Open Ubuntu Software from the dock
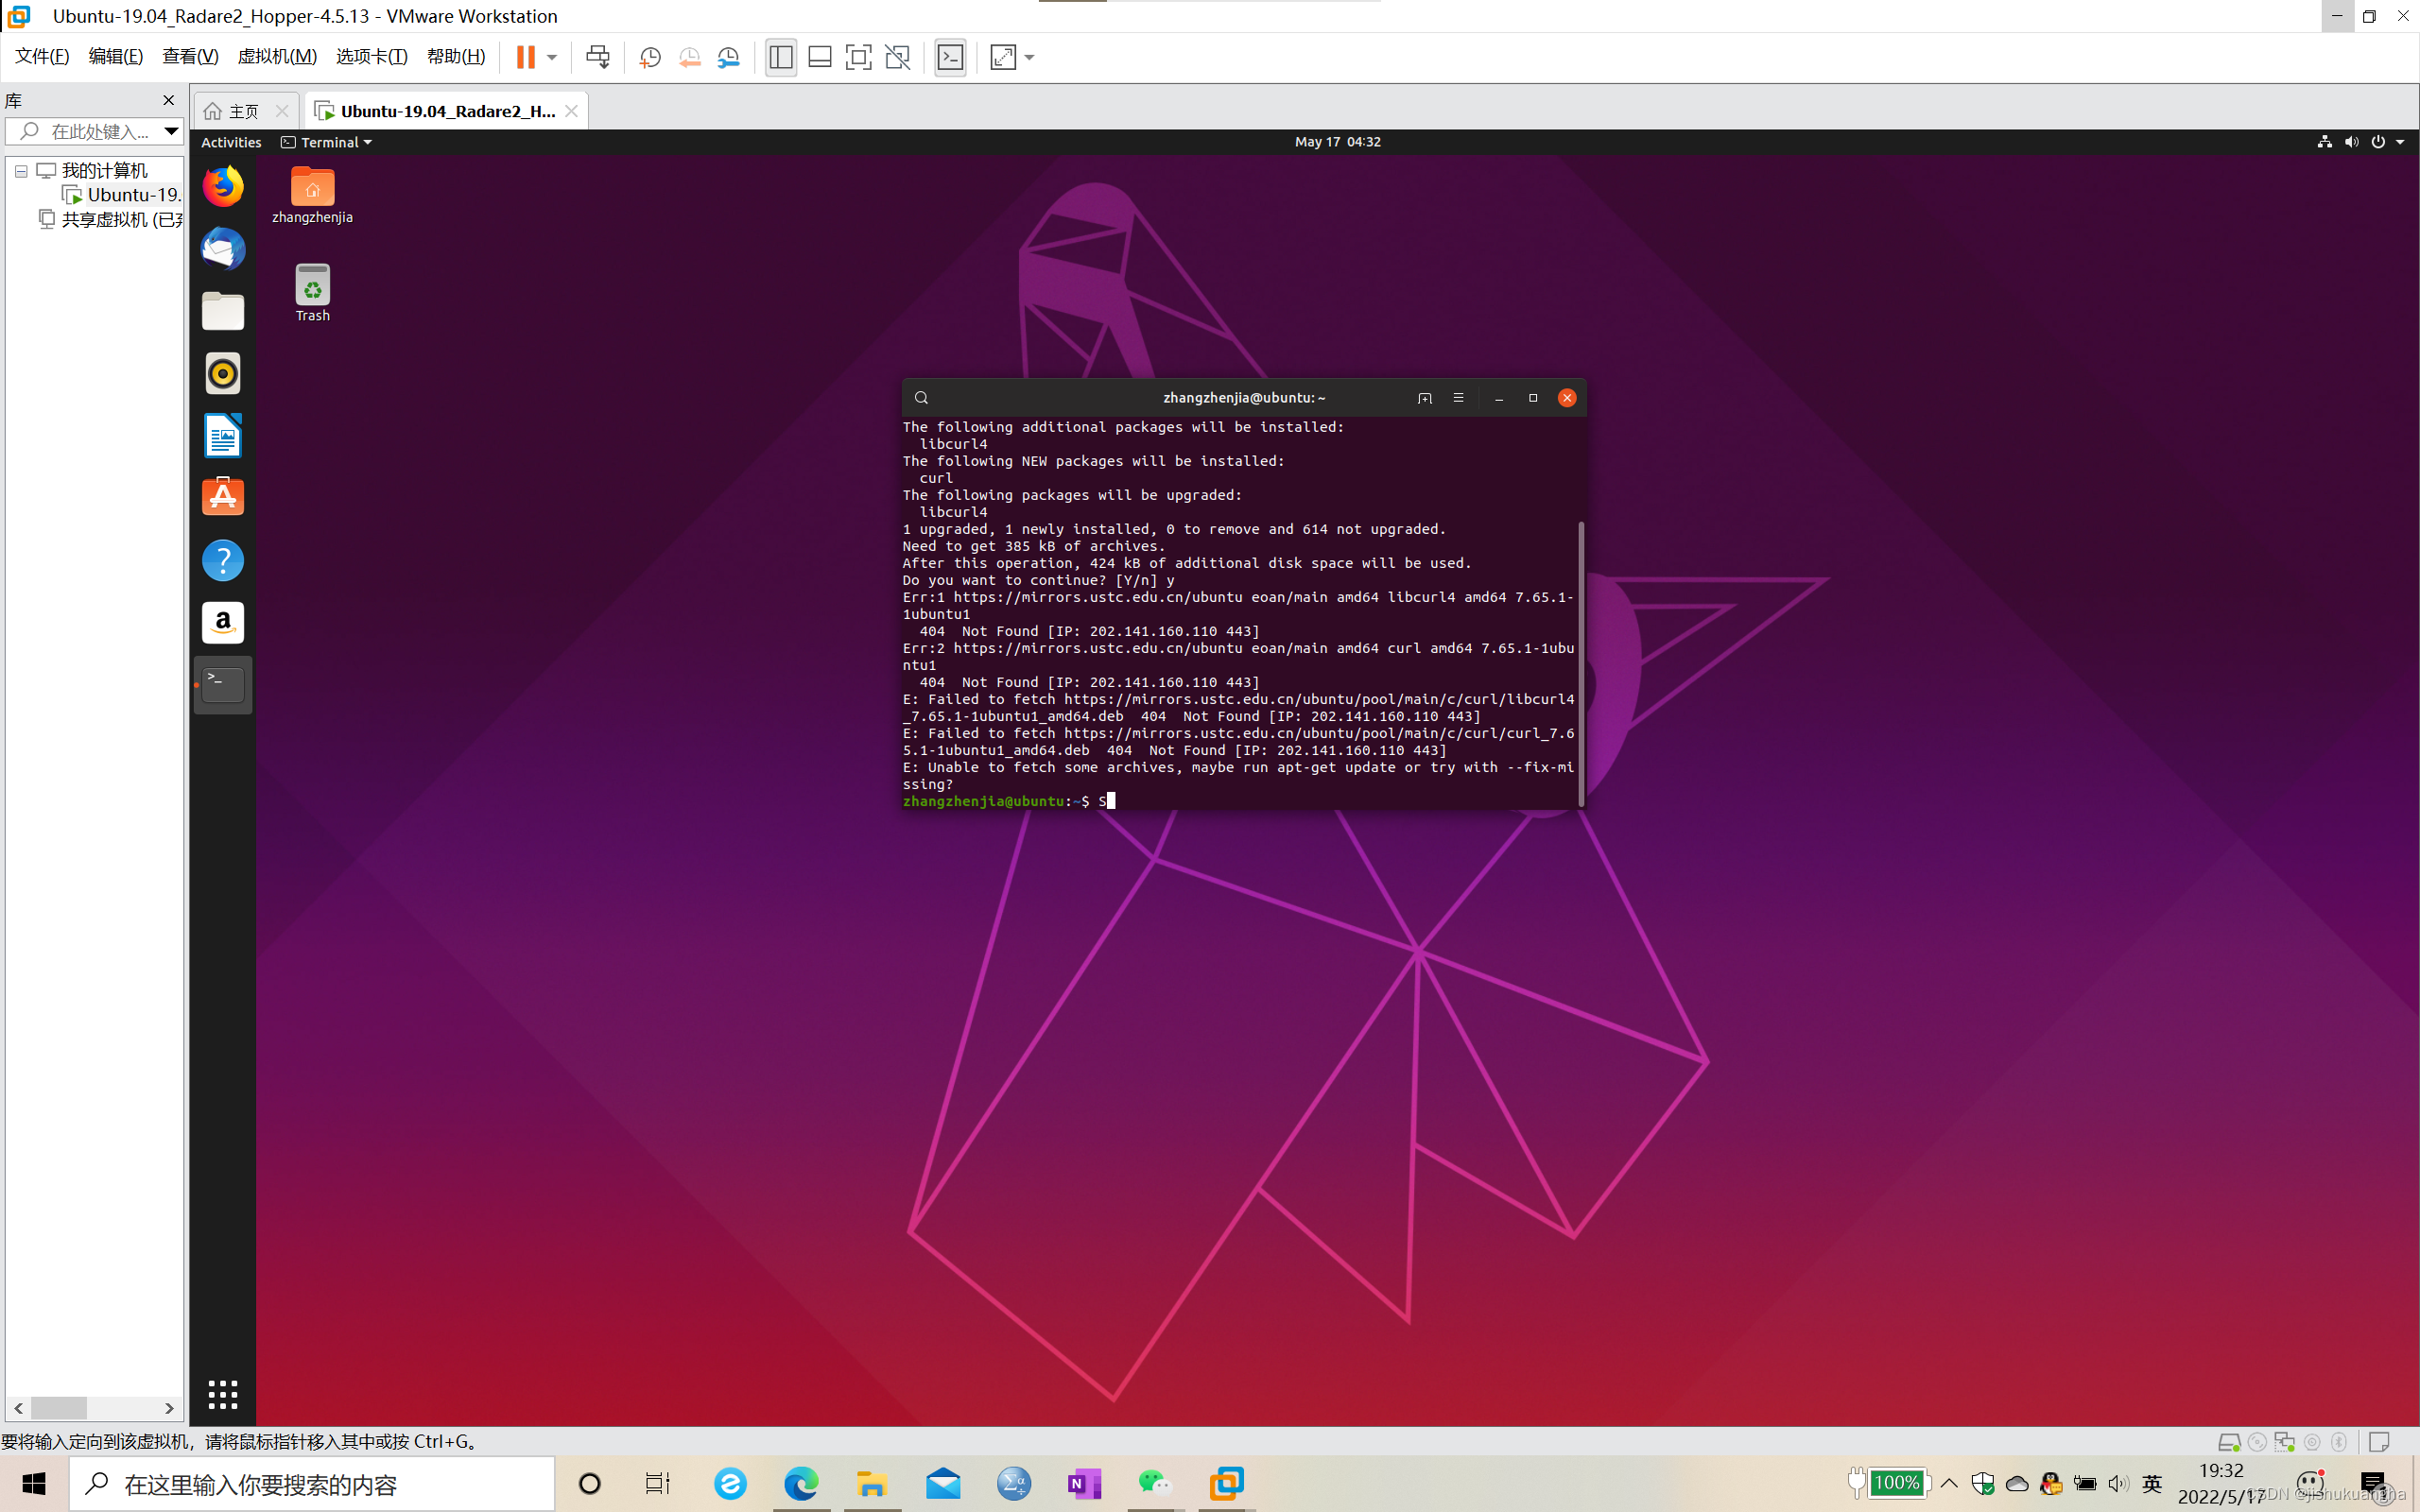This screenshot has height=1512, width=2420. (223, 498)
